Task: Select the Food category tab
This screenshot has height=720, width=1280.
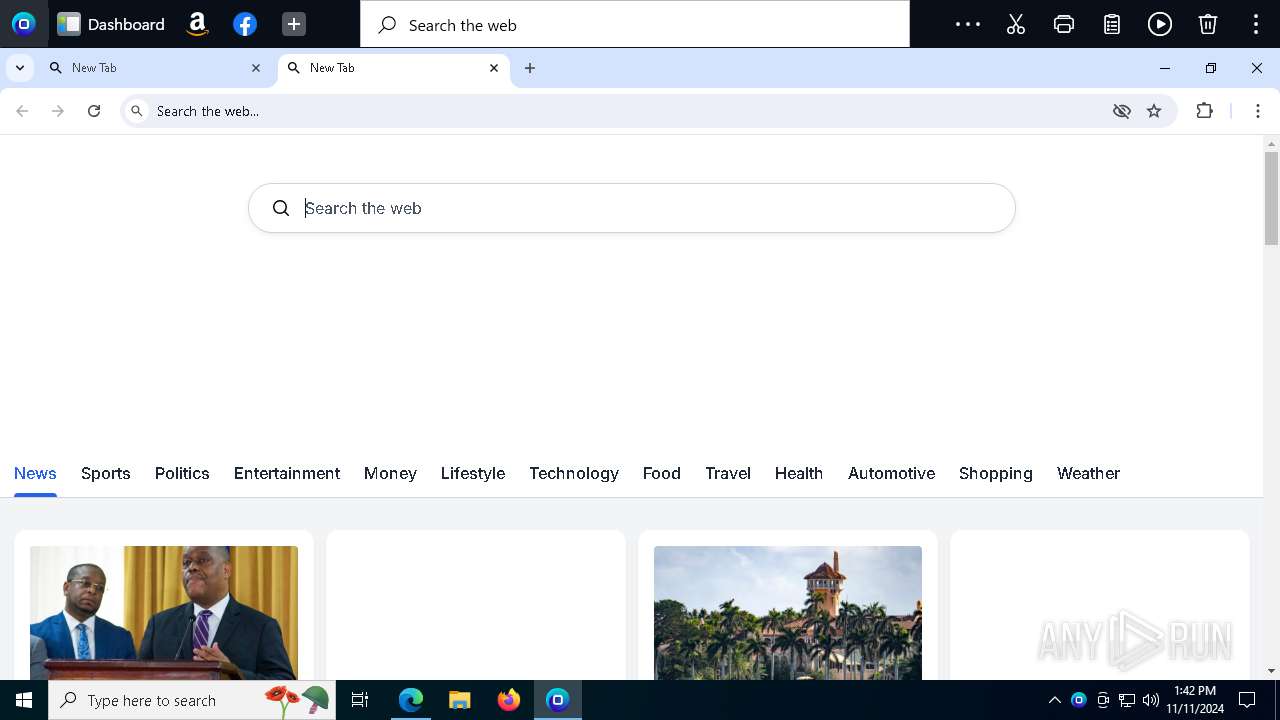Action: tap(662, 474)
